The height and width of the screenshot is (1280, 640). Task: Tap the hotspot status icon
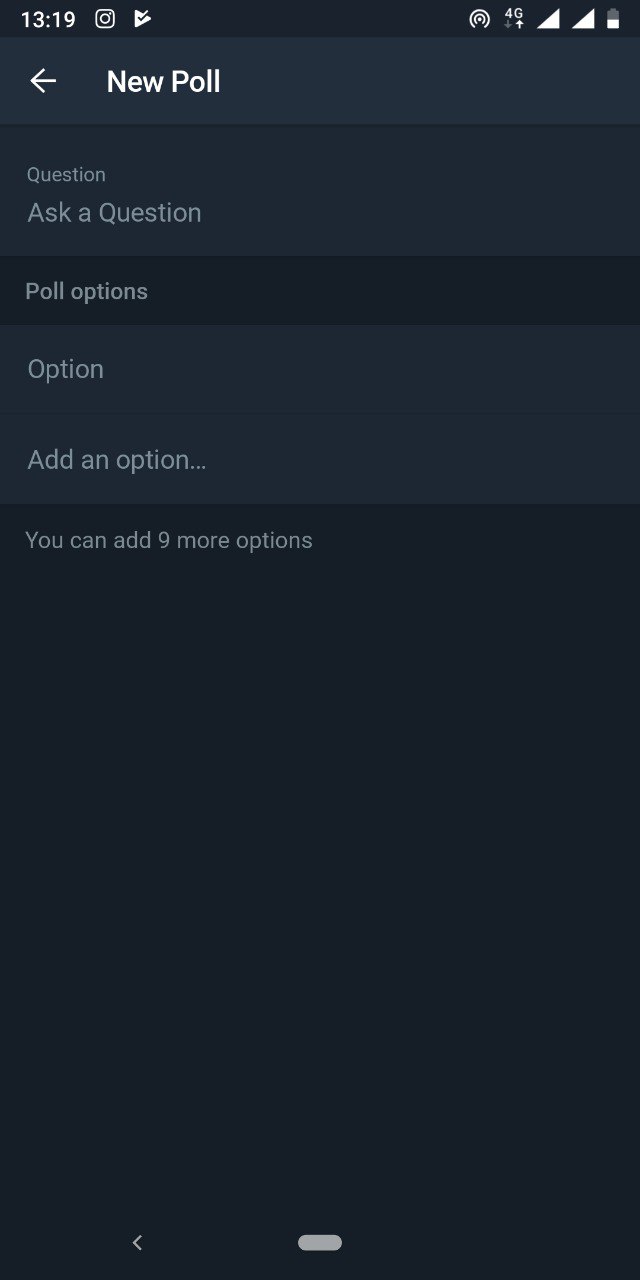480,18
